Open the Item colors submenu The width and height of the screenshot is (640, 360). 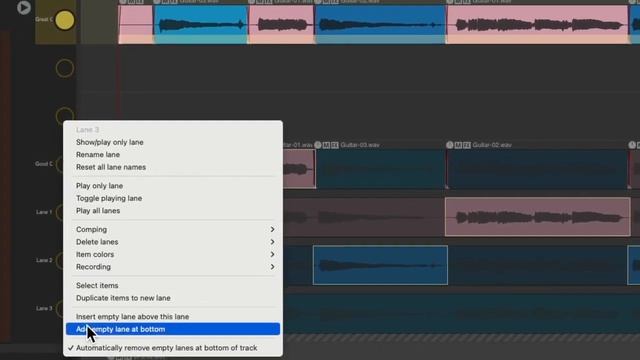pos(173,254)
